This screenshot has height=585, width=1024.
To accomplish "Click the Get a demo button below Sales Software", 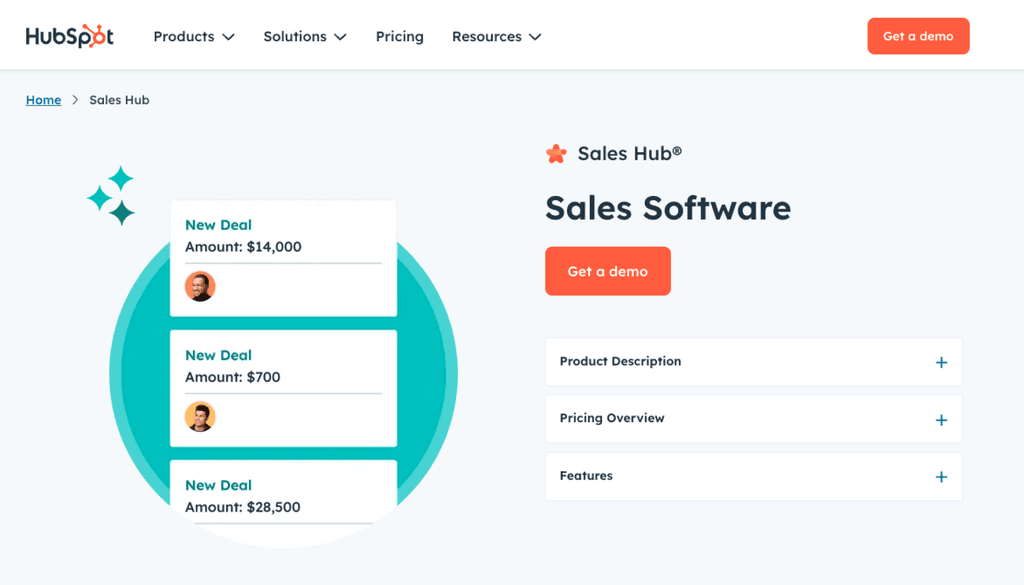I will pos(607,270).
